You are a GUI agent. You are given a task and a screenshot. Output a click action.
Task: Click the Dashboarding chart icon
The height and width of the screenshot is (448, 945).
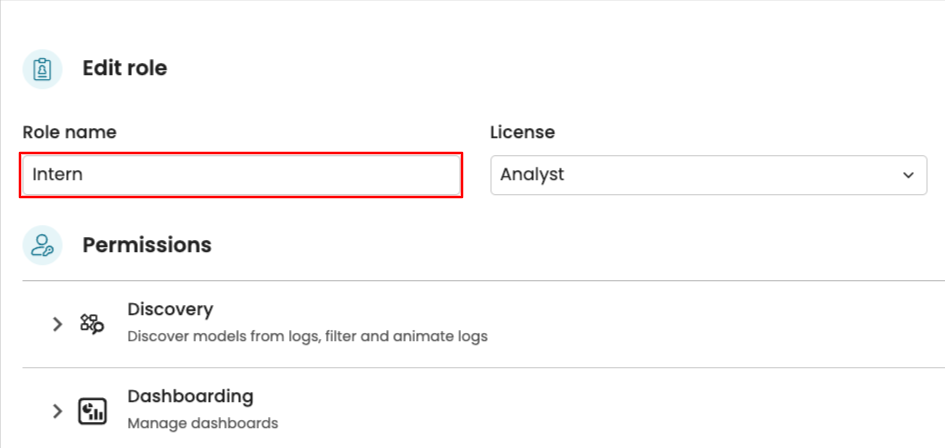point(92,410)
